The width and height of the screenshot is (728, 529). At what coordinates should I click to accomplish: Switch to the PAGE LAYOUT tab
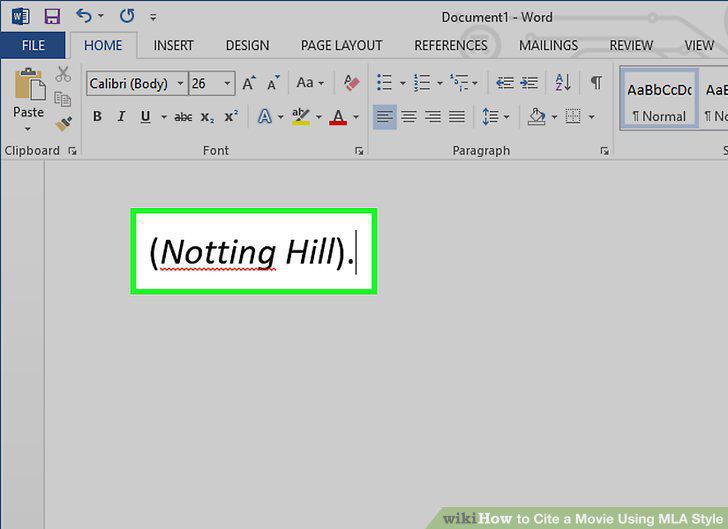point(341,46)
